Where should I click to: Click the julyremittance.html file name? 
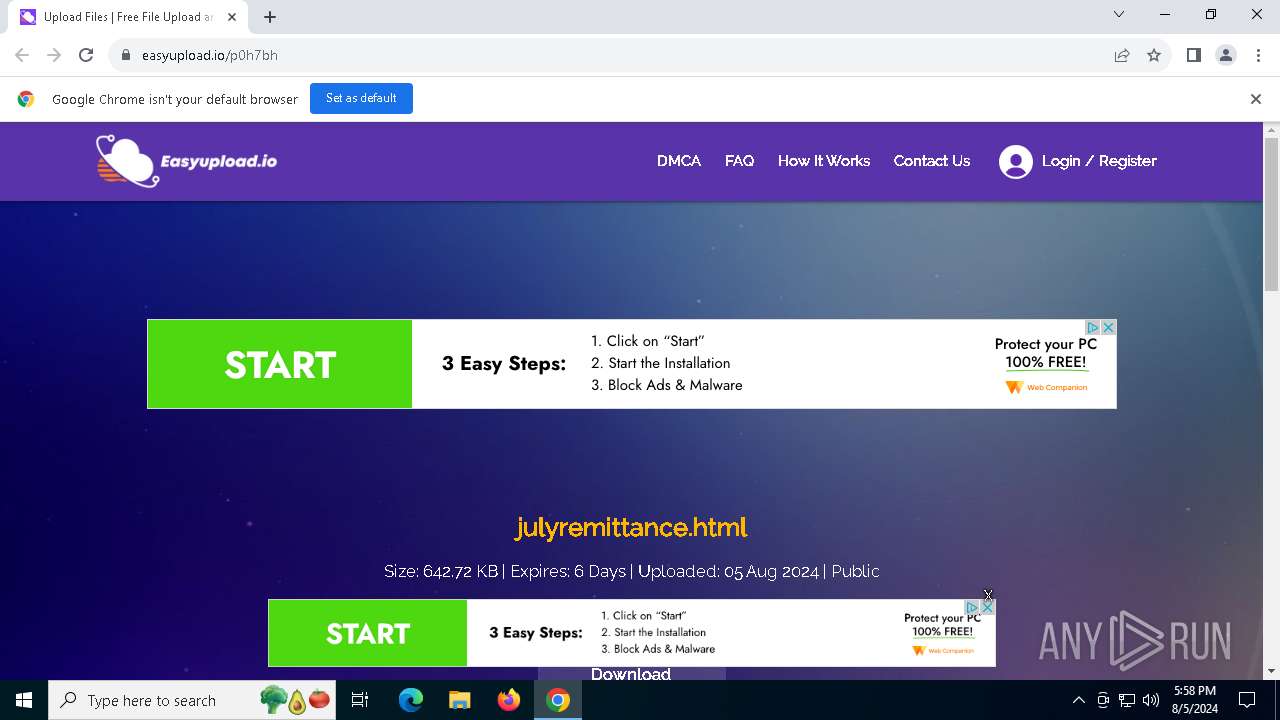(631, 527)
